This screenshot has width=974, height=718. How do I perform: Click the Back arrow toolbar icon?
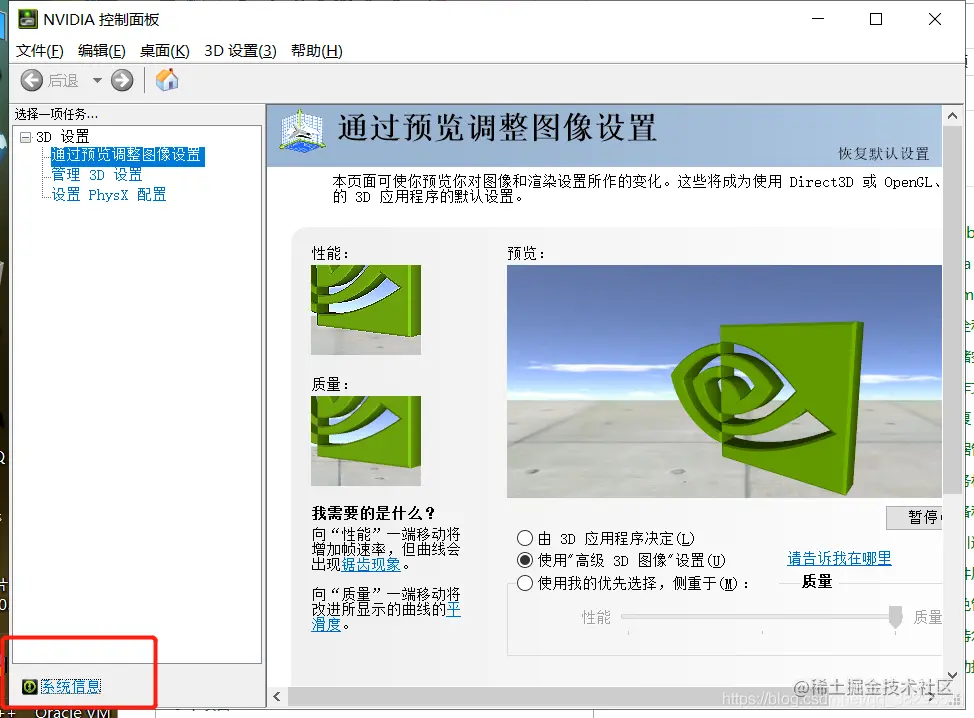coord(32,80)
